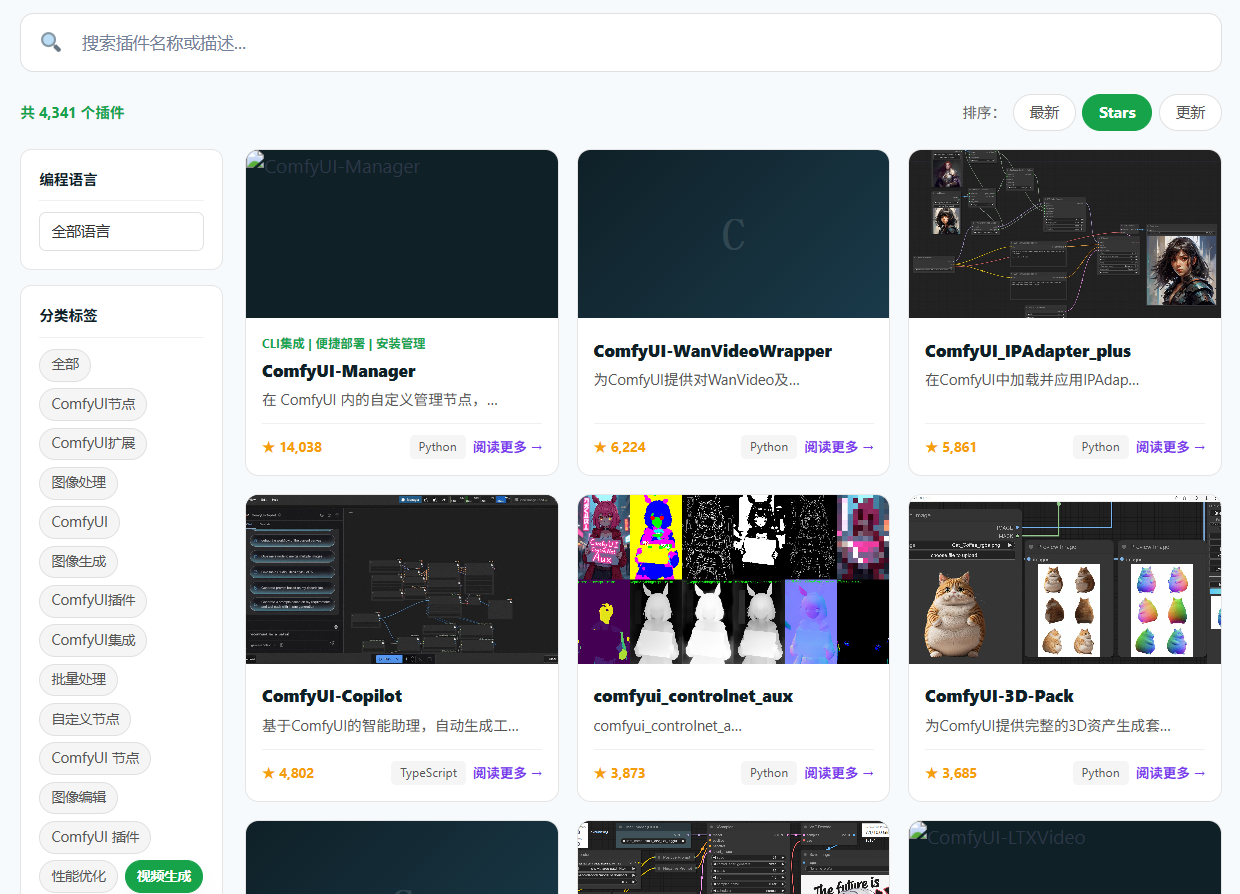Click the 共 4,341 个插件 count text

(73, 113)
